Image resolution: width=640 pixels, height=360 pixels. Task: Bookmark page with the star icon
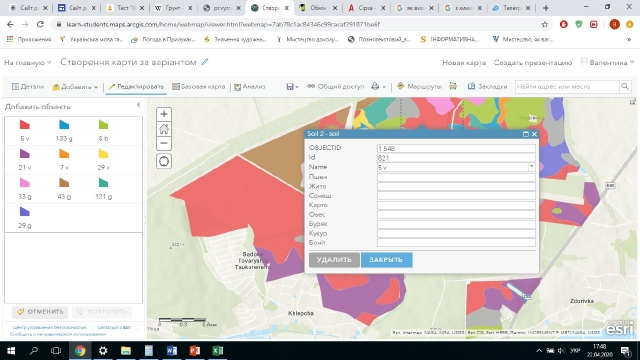pyautogui.click(x=544, y=24)
